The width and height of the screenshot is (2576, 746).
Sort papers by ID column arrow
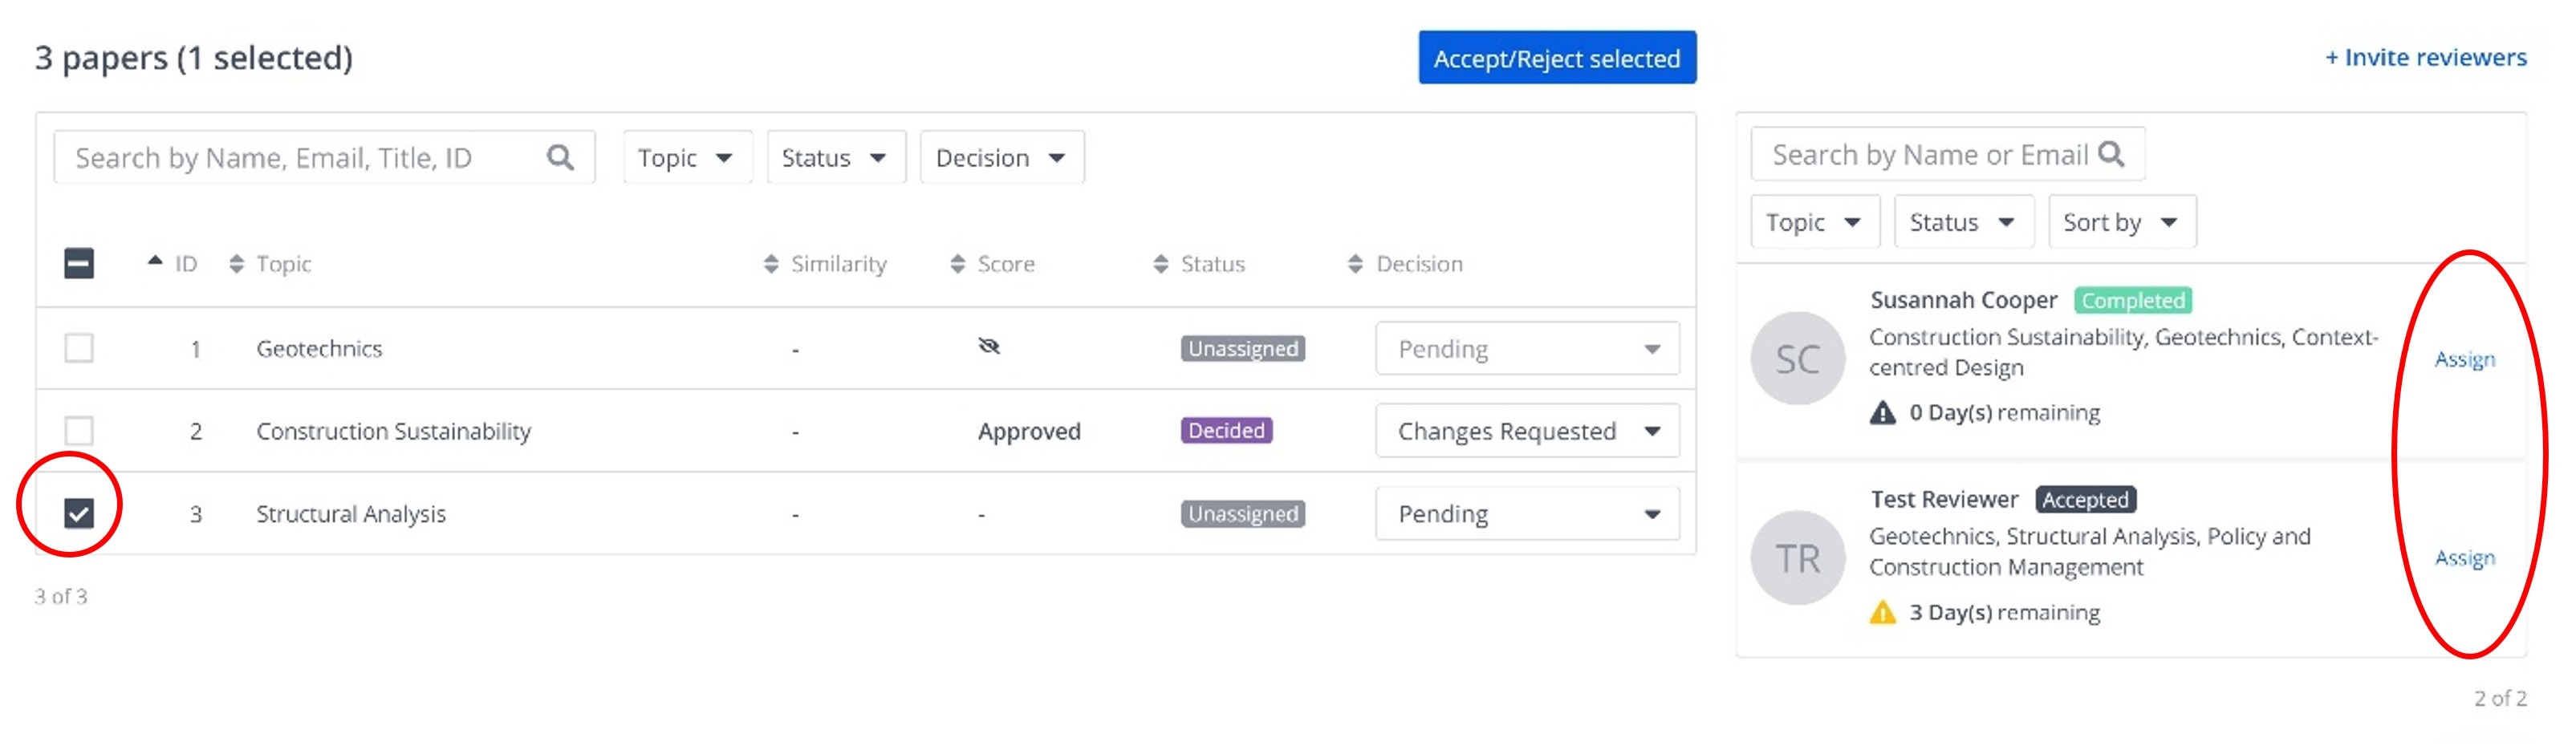pos(155,261)
